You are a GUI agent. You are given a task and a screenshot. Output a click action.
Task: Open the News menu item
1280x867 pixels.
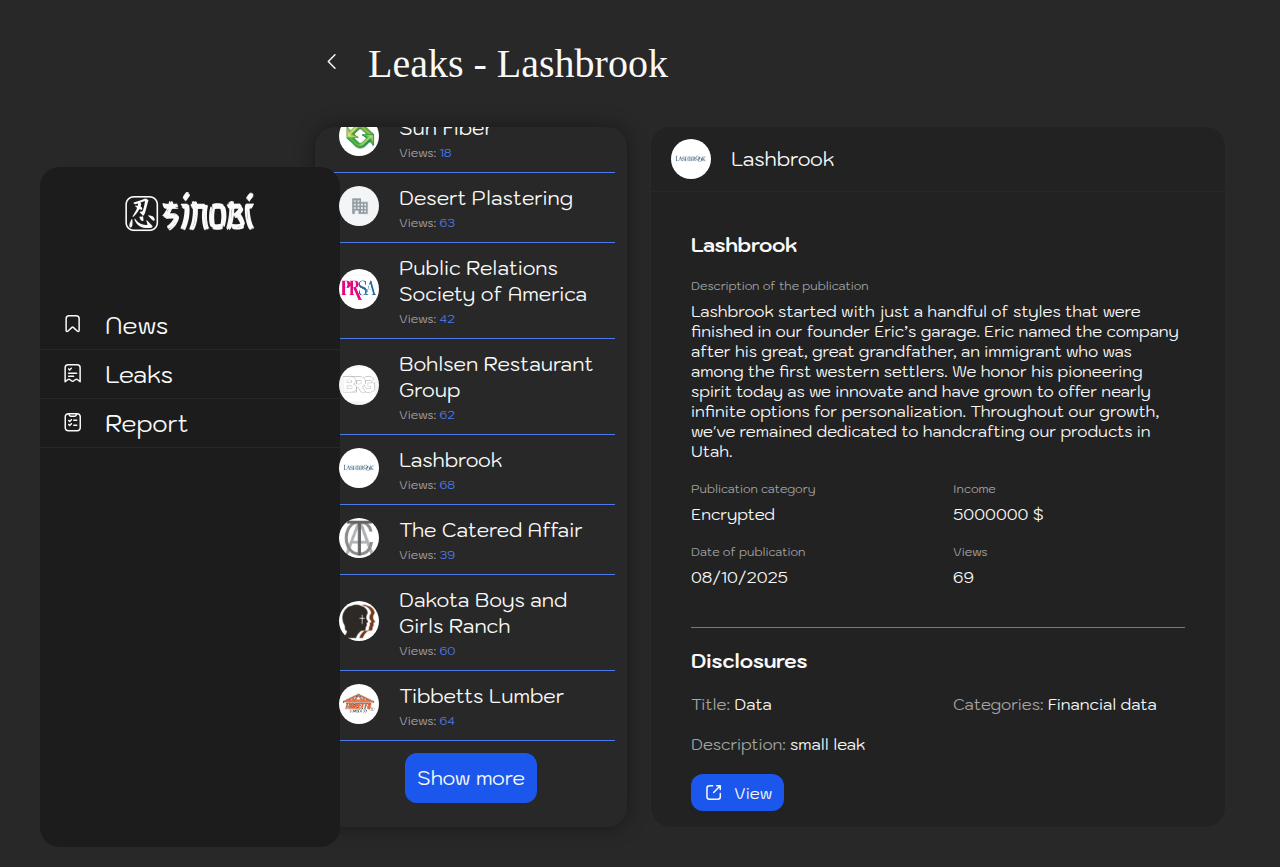136,326
